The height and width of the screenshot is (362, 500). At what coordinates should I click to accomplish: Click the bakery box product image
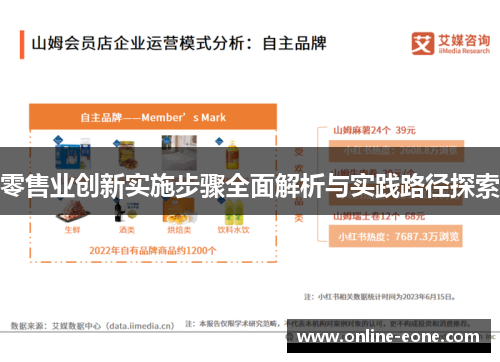[x=179, y=211]
